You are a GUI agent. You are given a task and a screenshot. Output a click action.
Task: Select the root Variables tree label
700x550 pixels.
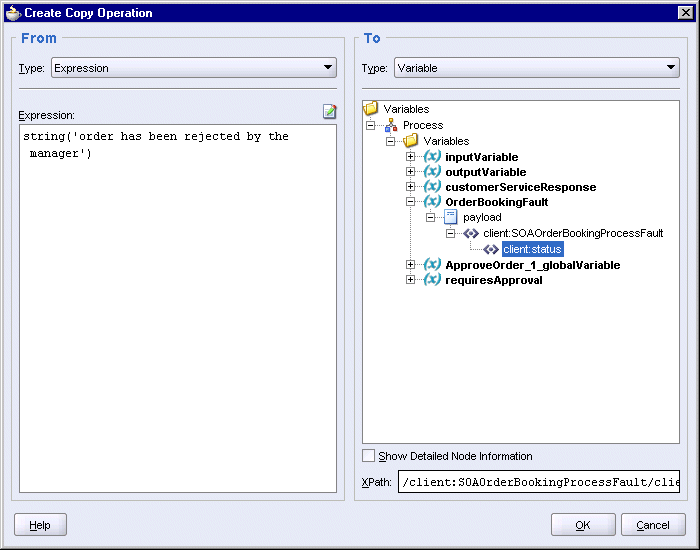[406, 109]
